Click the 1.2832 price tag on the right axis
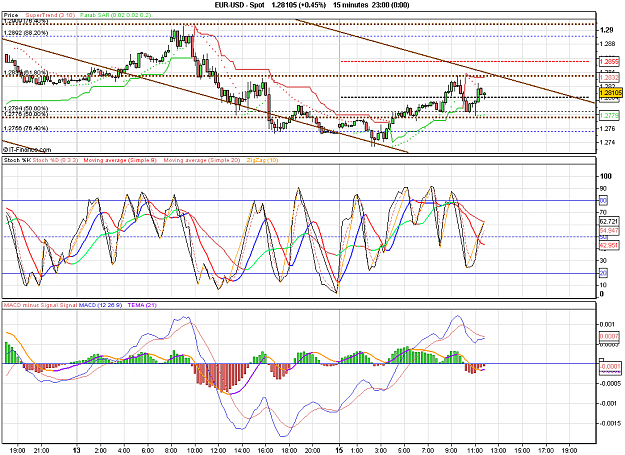Screen dimensions: 625x455 609,77
